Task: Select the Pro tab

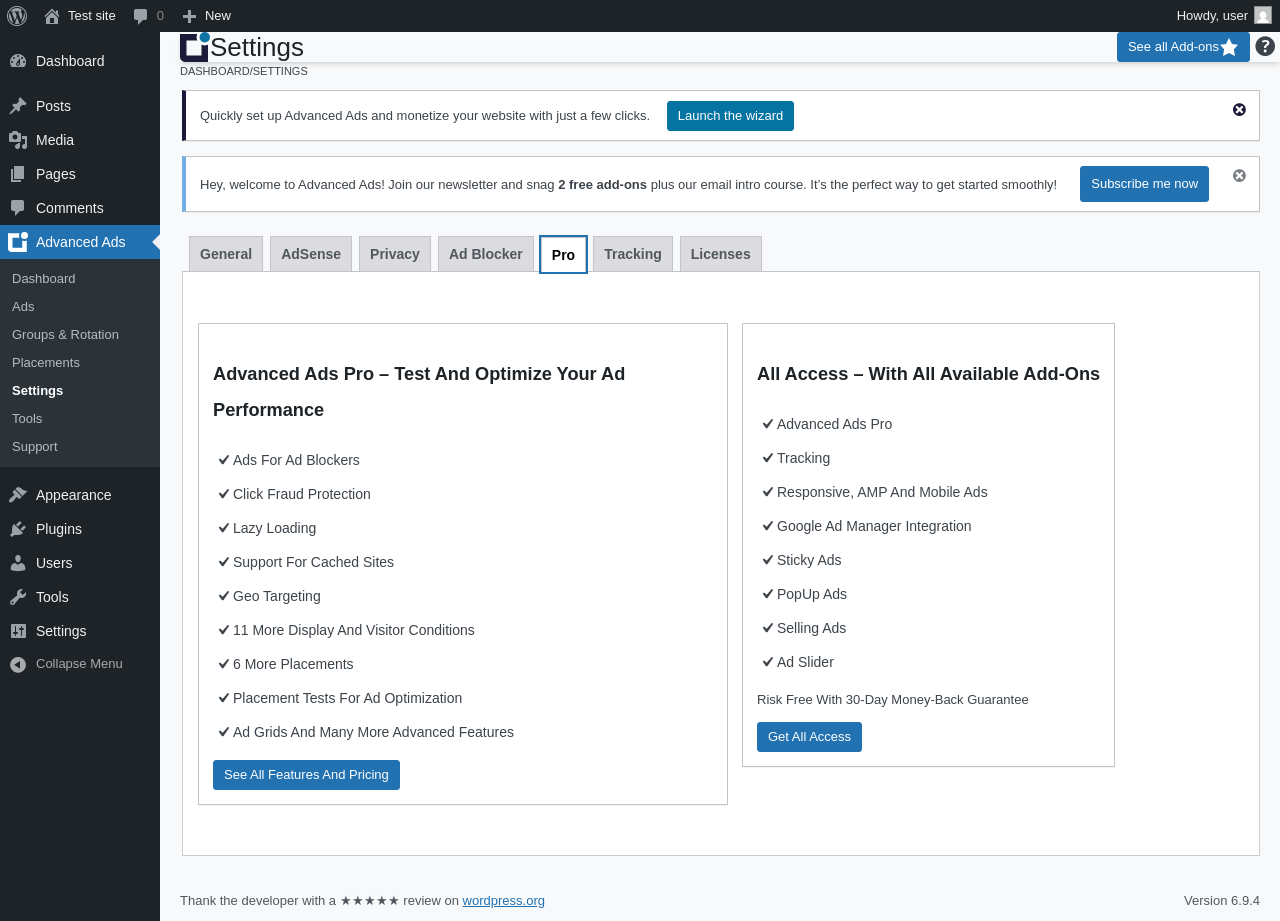Action: point(563,255)
